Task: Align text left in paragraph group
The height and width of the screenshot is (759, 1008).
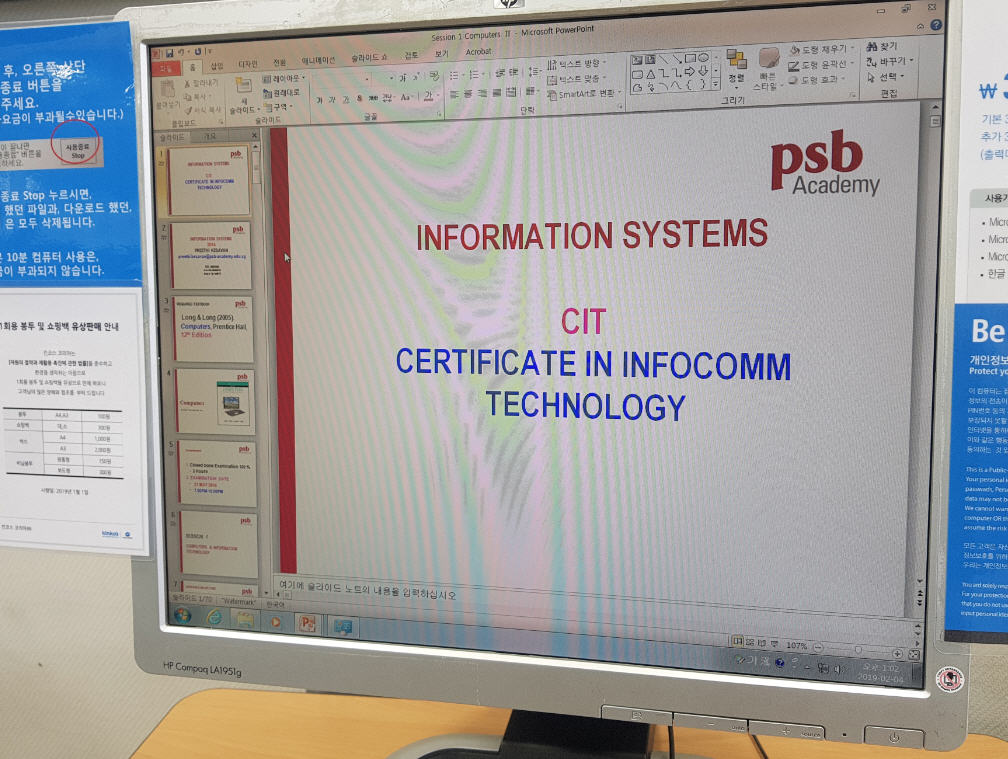Action: pos(454,94)
